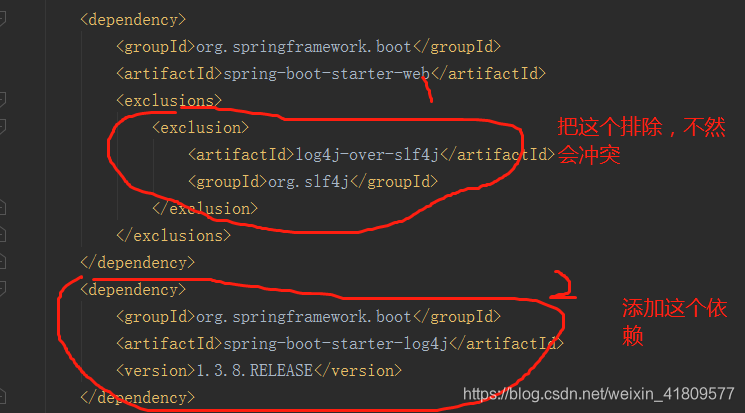Click the org.slf4j groupId line
Viewport: 745px width, 413px height.
click(313, 182)
